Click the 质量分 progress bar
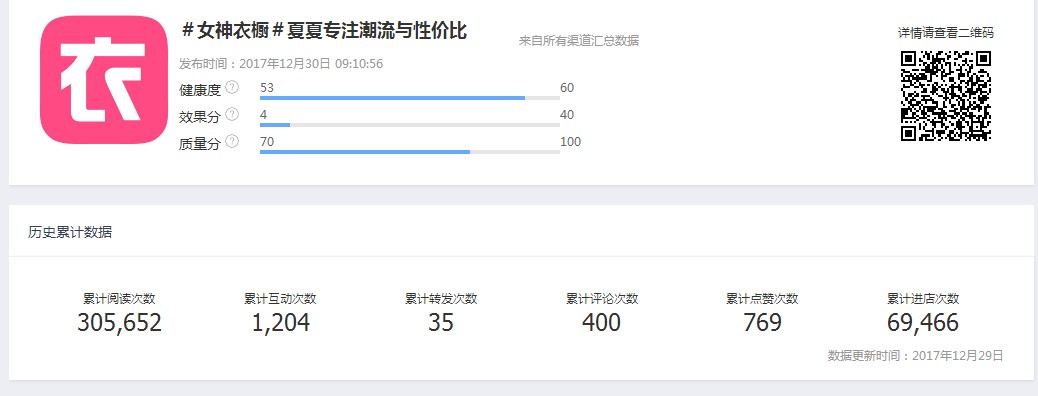This screenshot has width=1038, height=396. click(410, 152)
